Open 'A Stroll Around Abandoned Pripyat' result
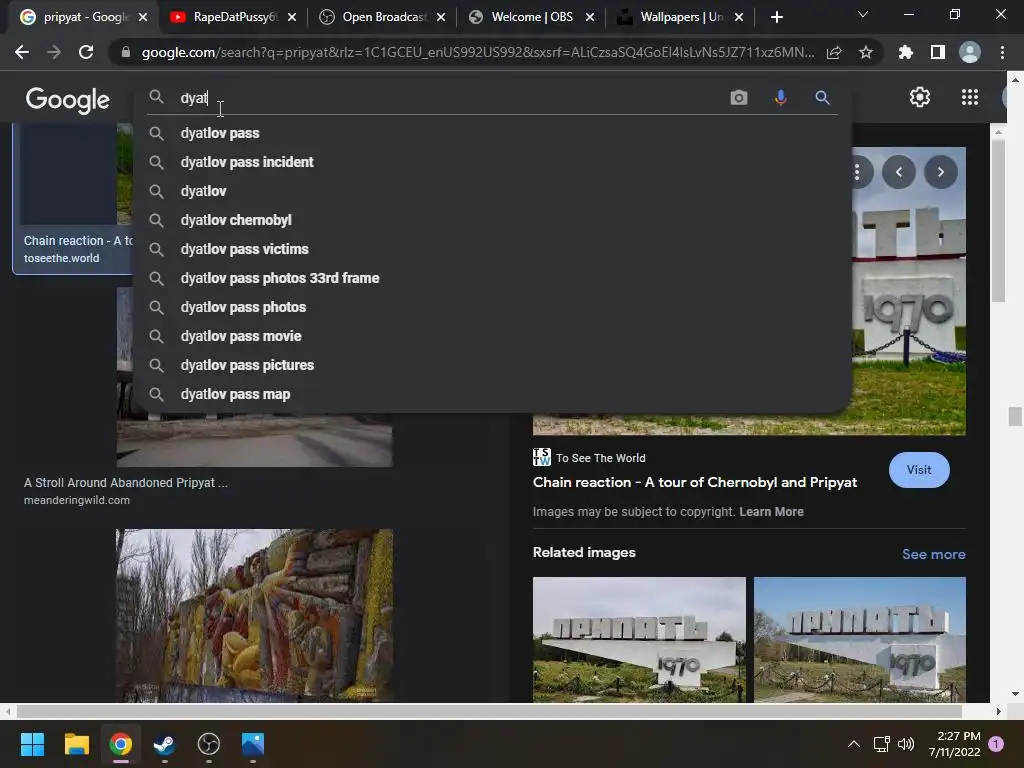1024x768 pixels. (x=125, y=483)
